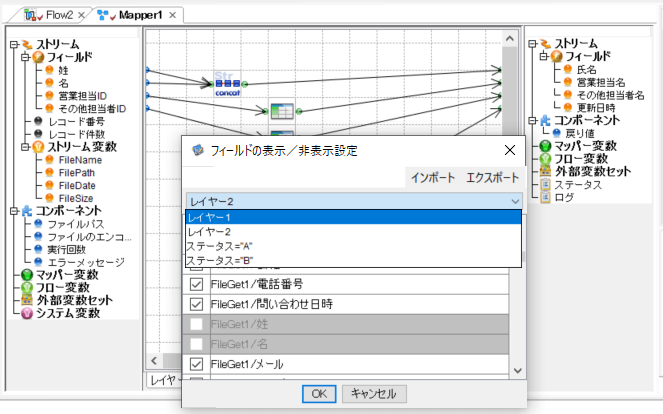Click the システム変数 icon in left tree
This screenshot has height=414, width=663.
pyautogui.click(x=27, y=313)
